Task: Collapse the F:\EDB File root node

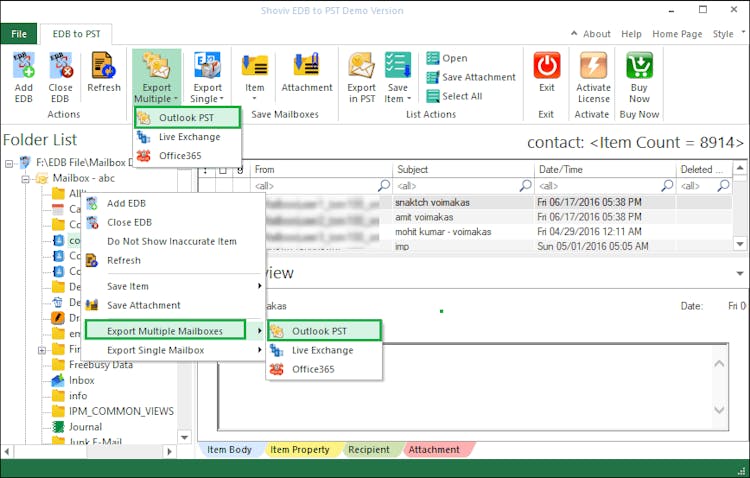Action: tap(9, 164)
